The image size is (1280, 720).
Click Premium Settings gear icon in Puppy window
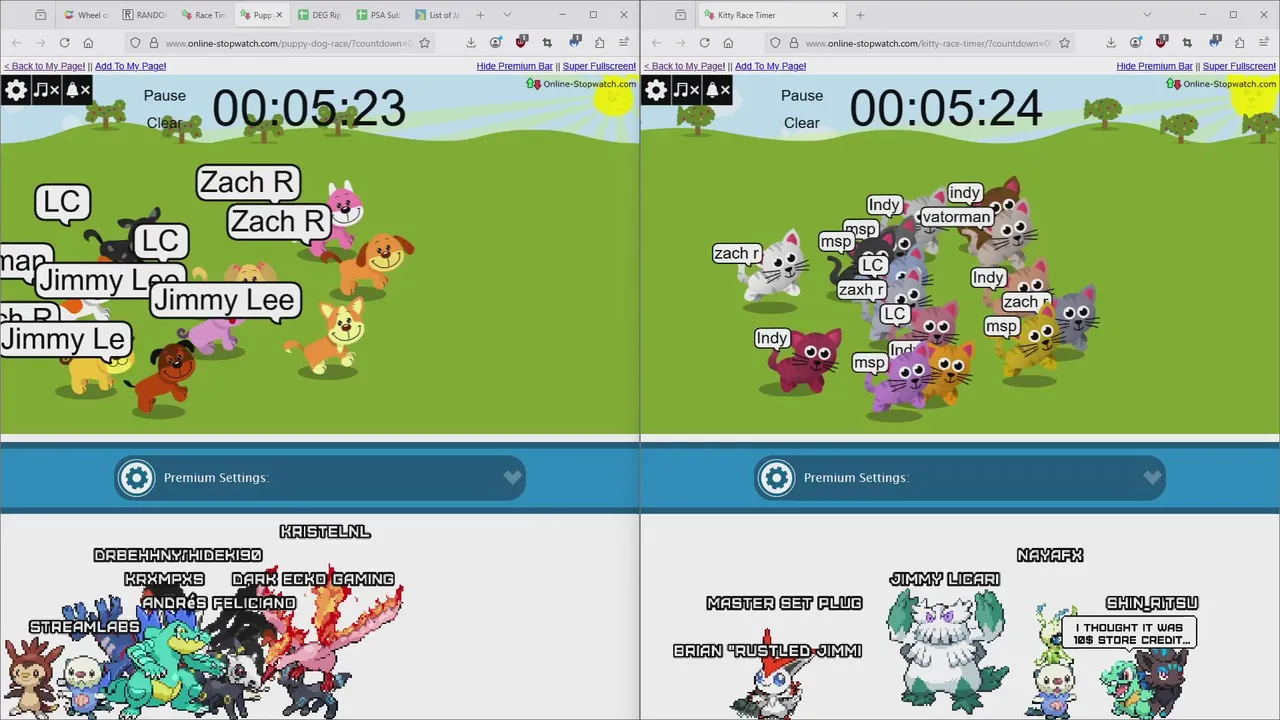(137, 478)
